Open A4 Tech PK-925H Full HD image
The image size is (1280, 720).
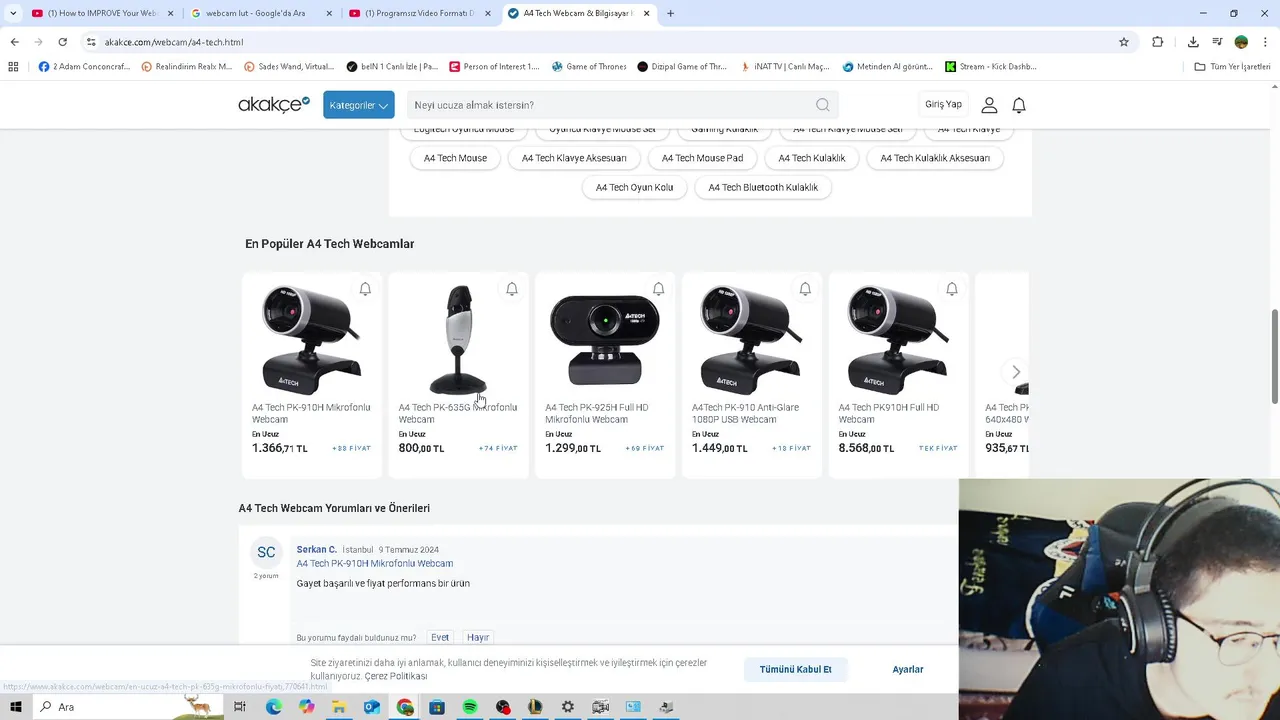click(605, 339)
